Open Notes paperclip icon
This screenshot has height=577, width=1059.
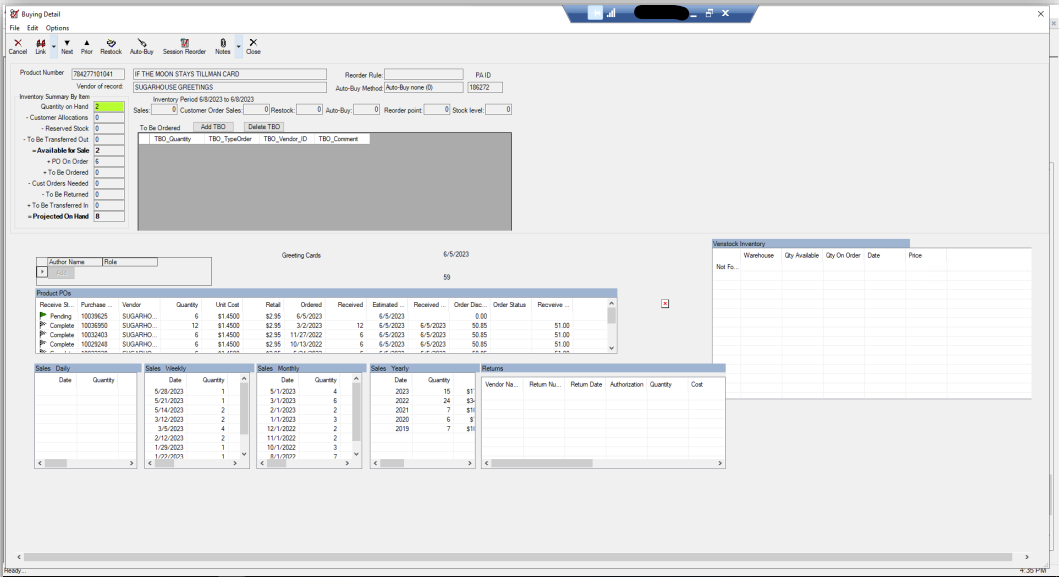(x=223, y=43)
